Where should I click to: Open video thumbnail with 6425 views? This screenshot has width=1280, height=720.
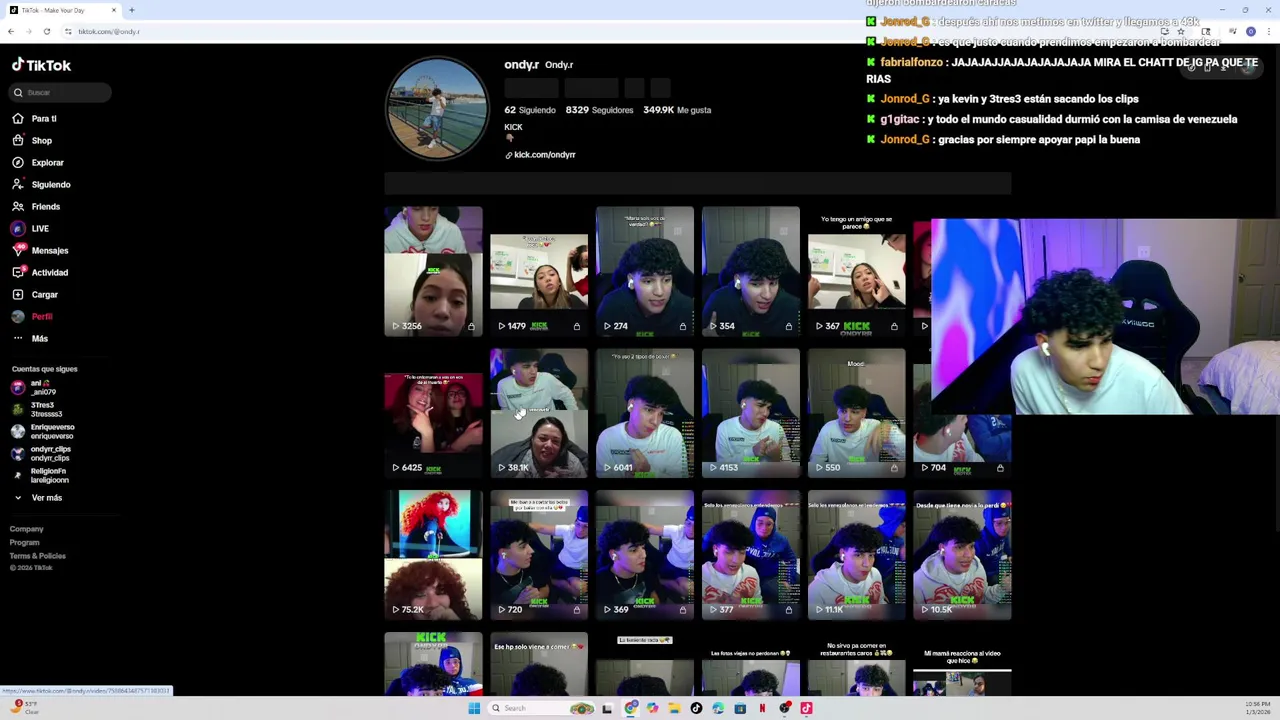433,413
